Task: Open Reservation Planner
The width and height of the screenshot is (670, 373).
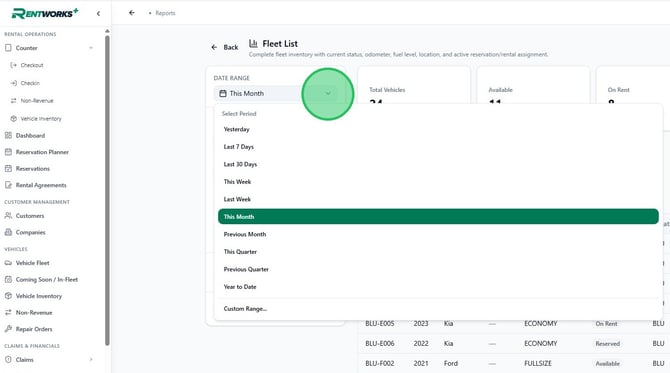Action: pyautogui.click(x=42, y=152)
